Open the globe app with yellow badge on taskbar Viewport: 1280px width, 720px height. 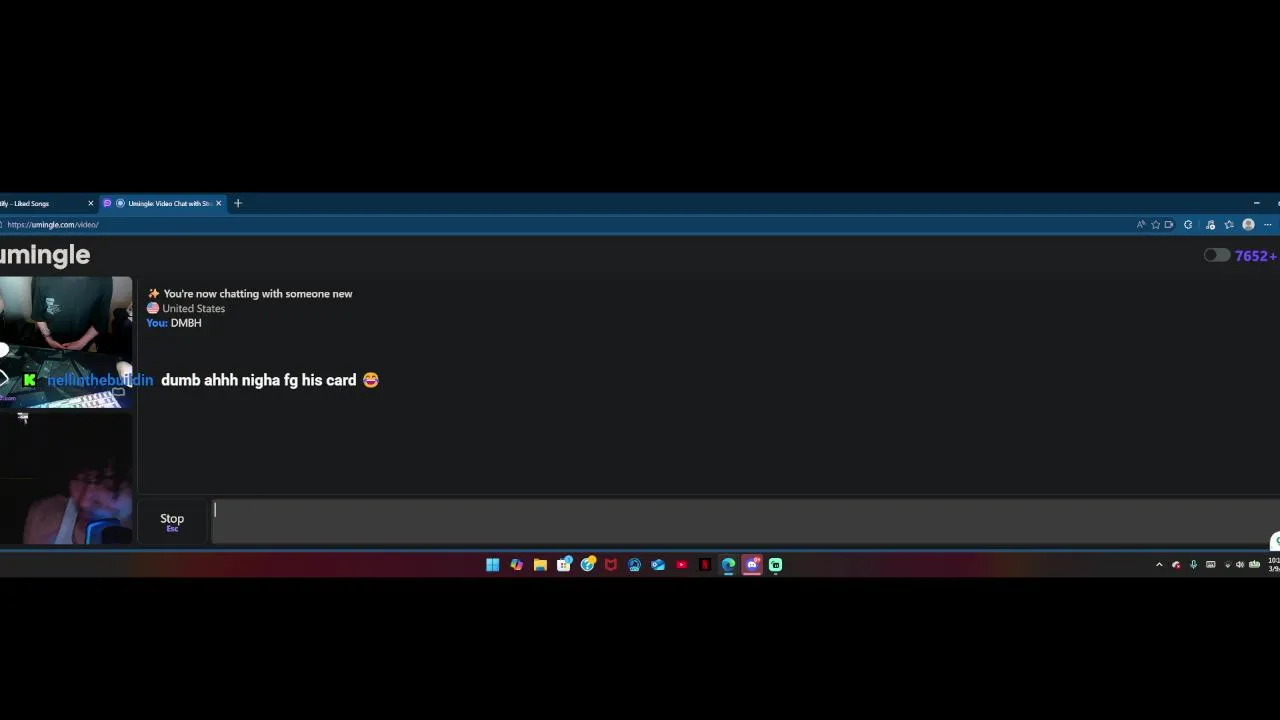pyautogui.click(x=588, y=565)
